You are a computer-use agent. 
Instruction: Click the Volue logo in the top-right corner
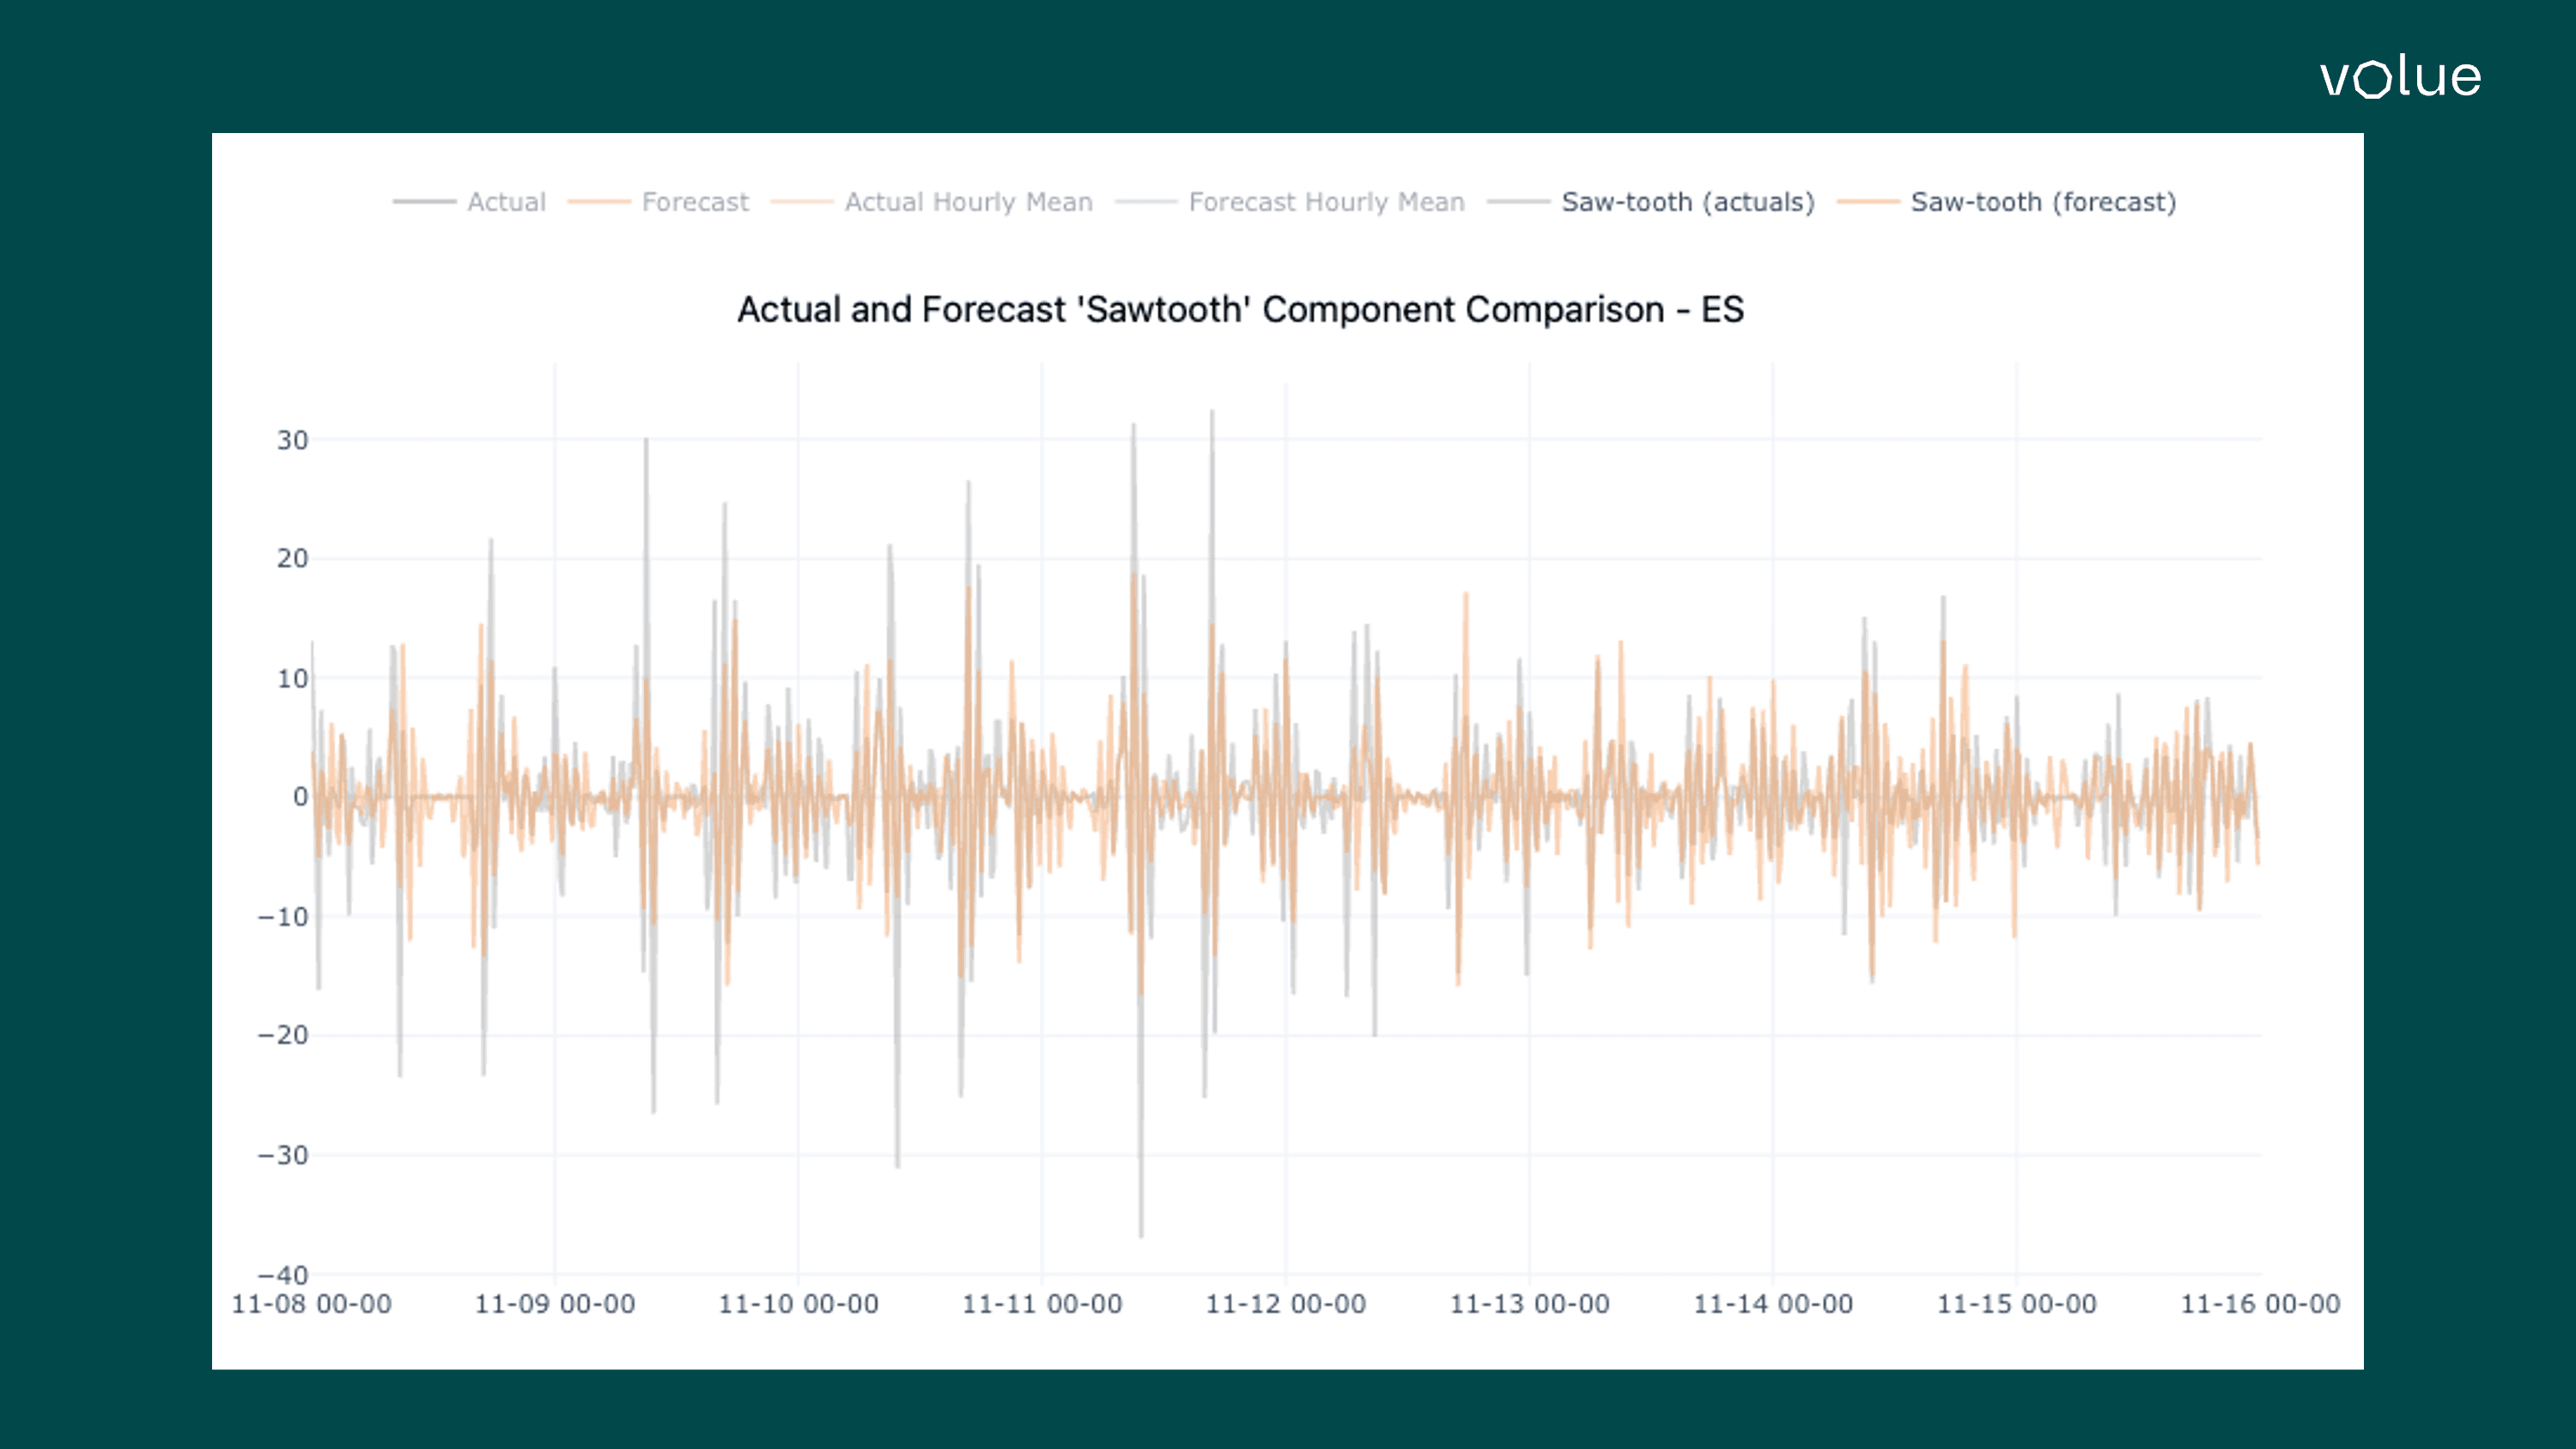pyautogui.click(x=2399, y=78)
